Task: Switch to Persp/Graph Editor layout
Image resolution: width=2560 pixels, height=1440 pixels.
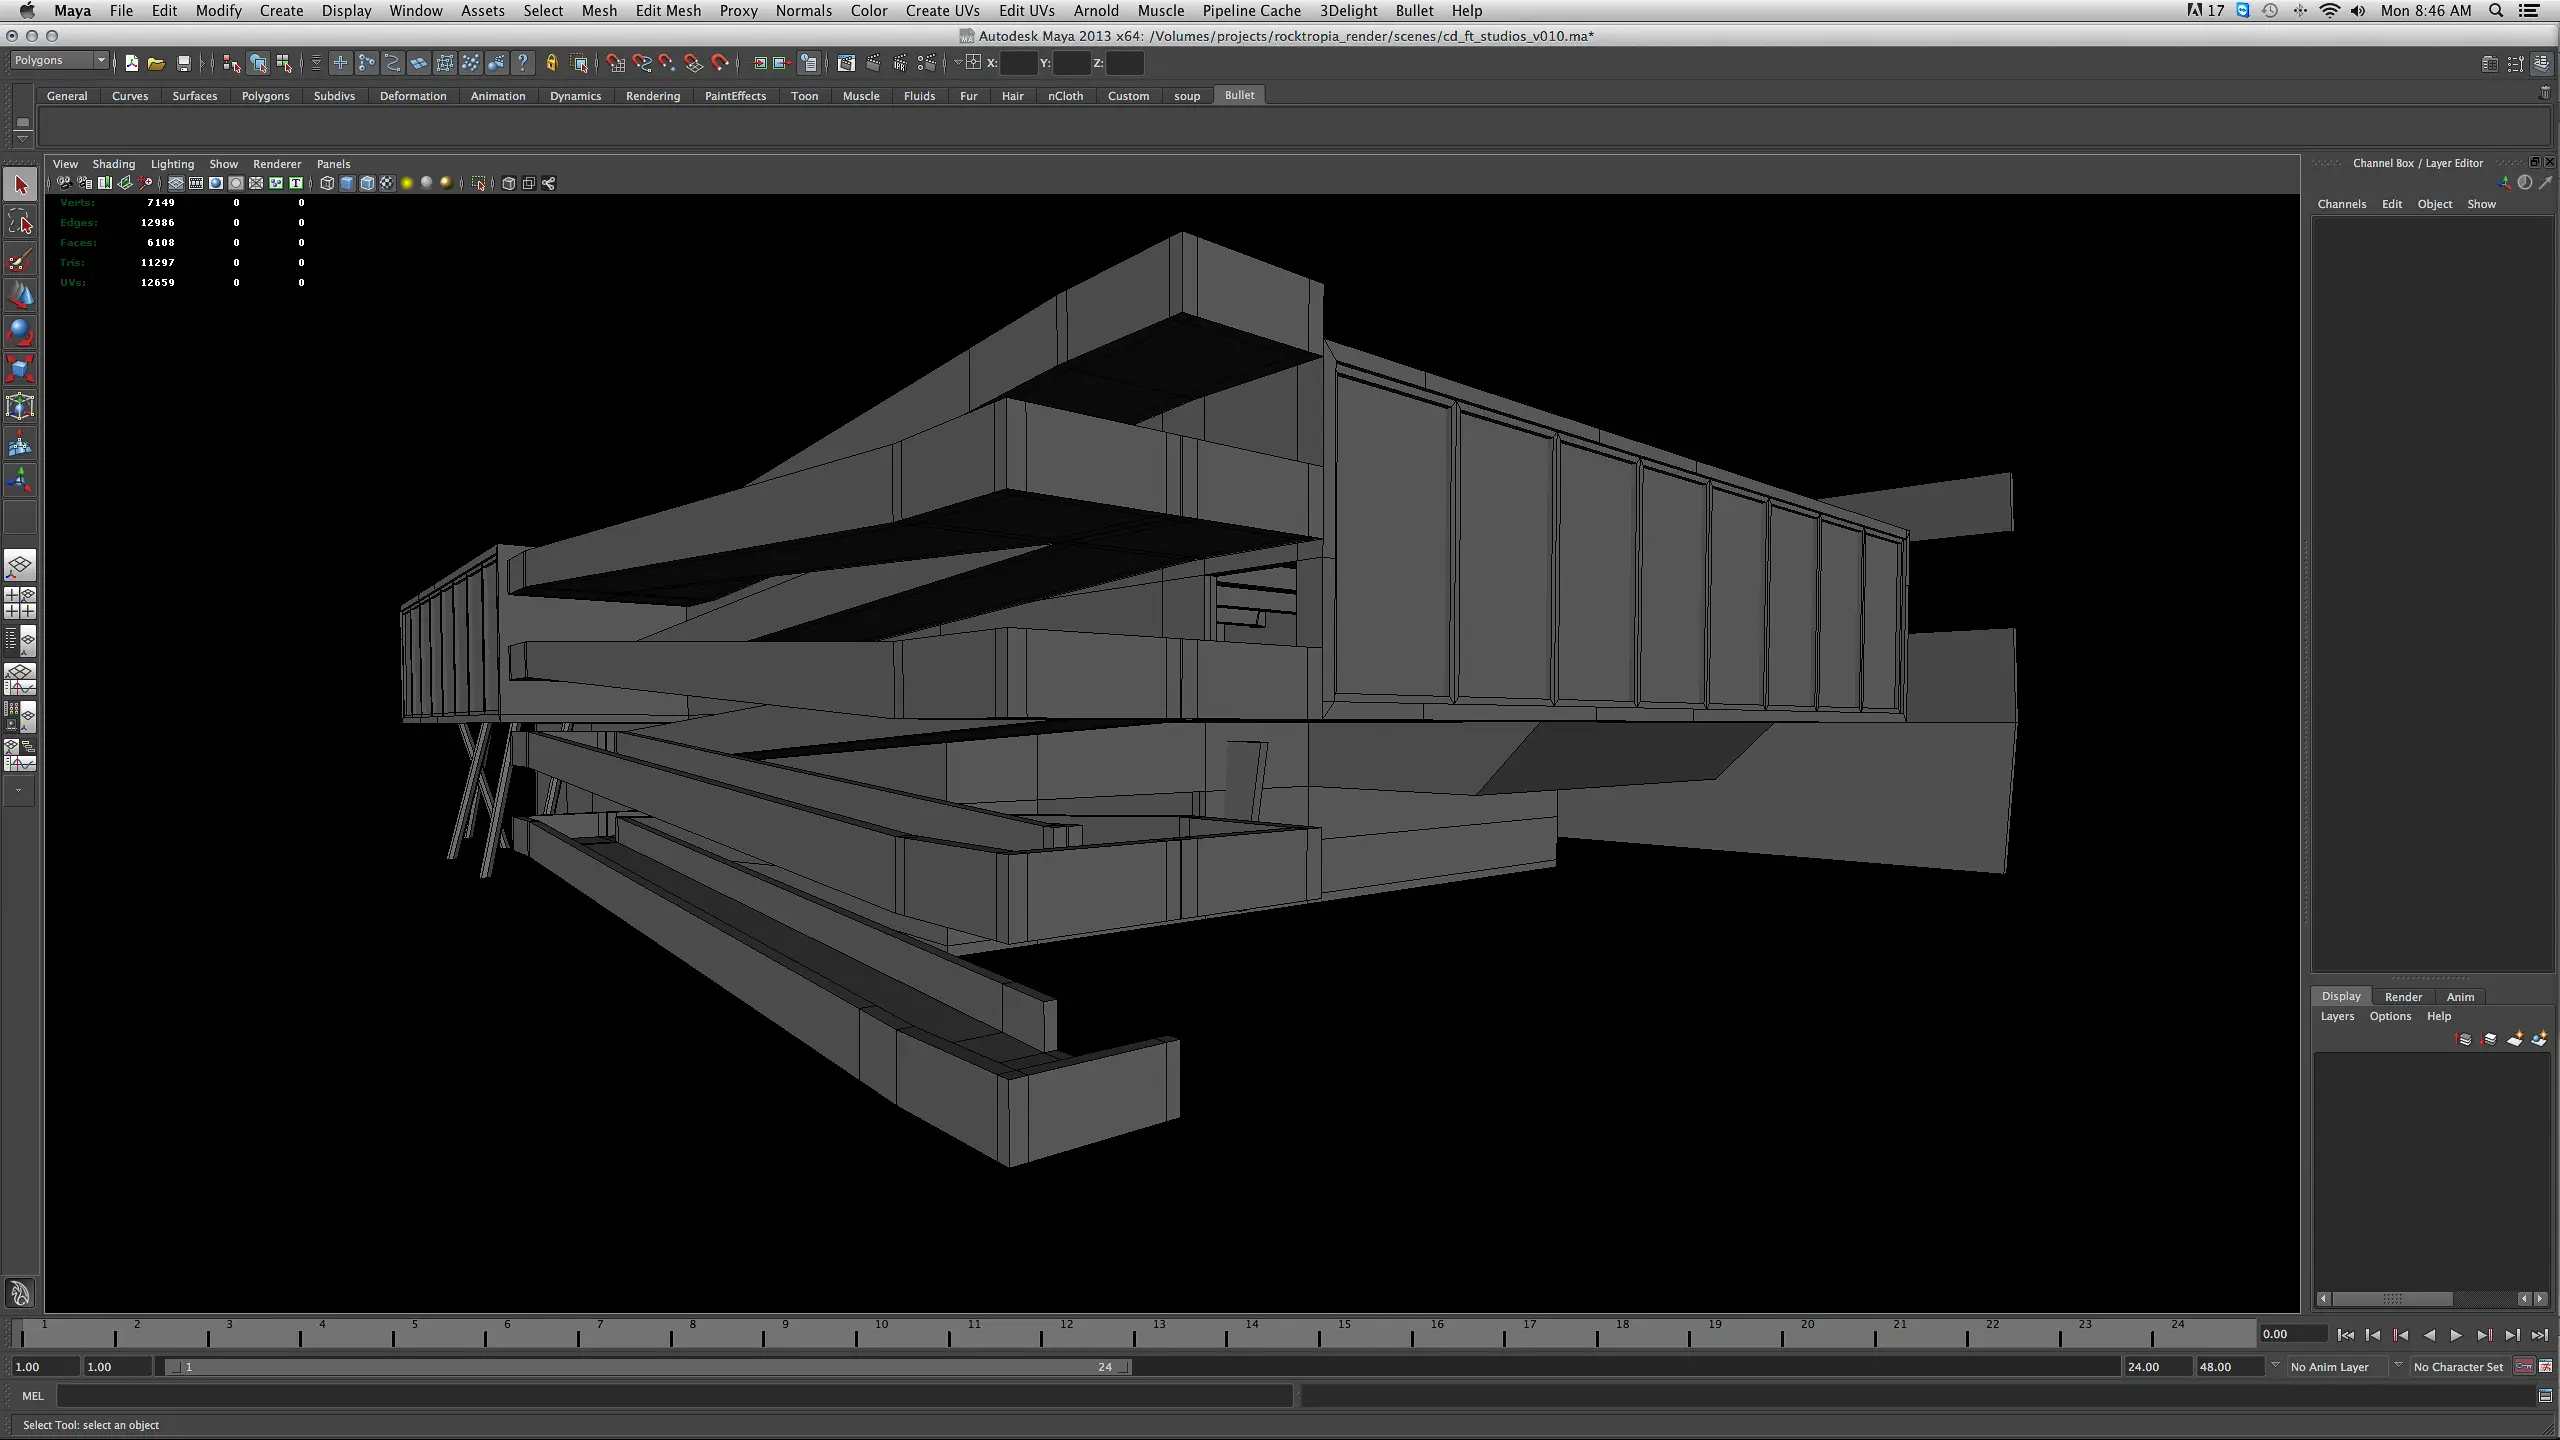Action: pyautogui.click(x=20, y=679)
